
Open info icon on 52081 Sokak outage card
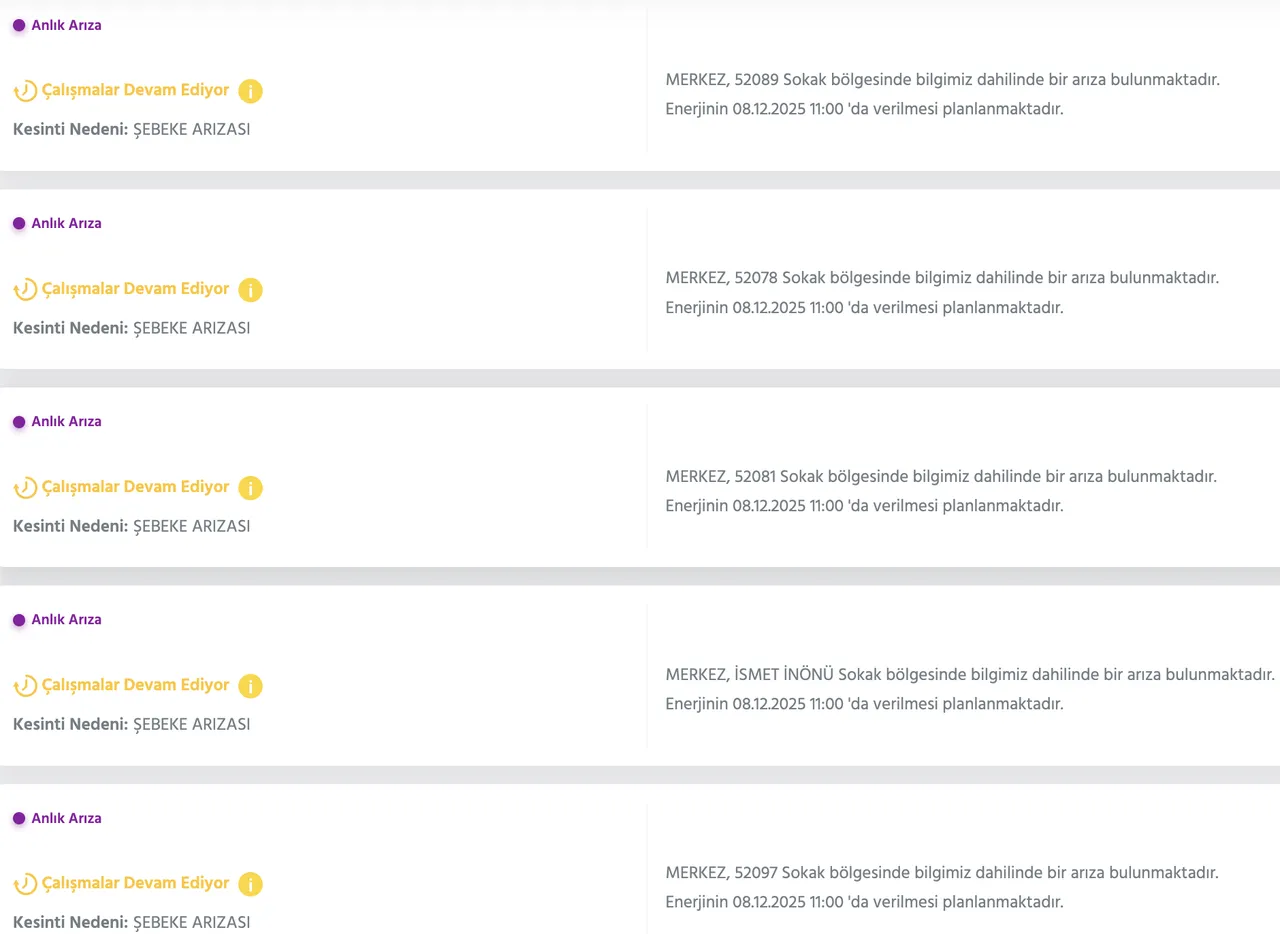pos(250,488)
